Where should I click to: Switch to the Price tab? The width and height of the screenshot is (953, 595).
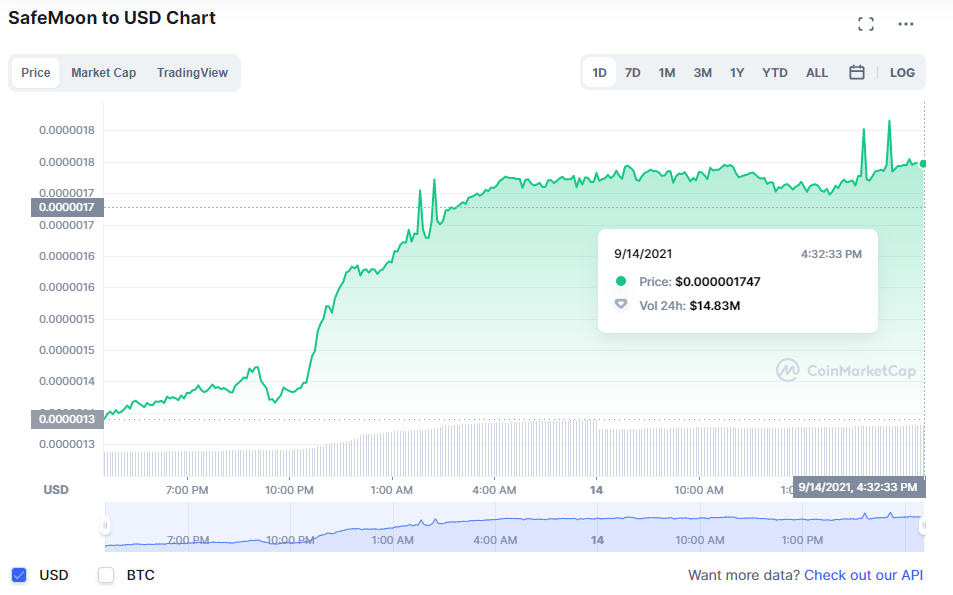pos(36,73)
